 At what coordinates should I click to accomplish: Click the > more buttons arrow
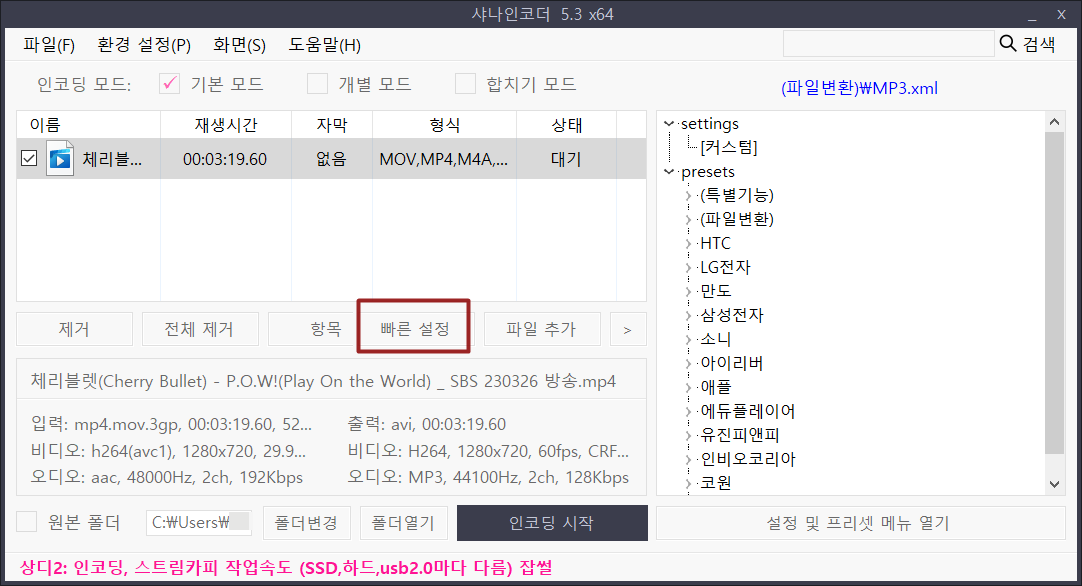(x=628, y=329)
